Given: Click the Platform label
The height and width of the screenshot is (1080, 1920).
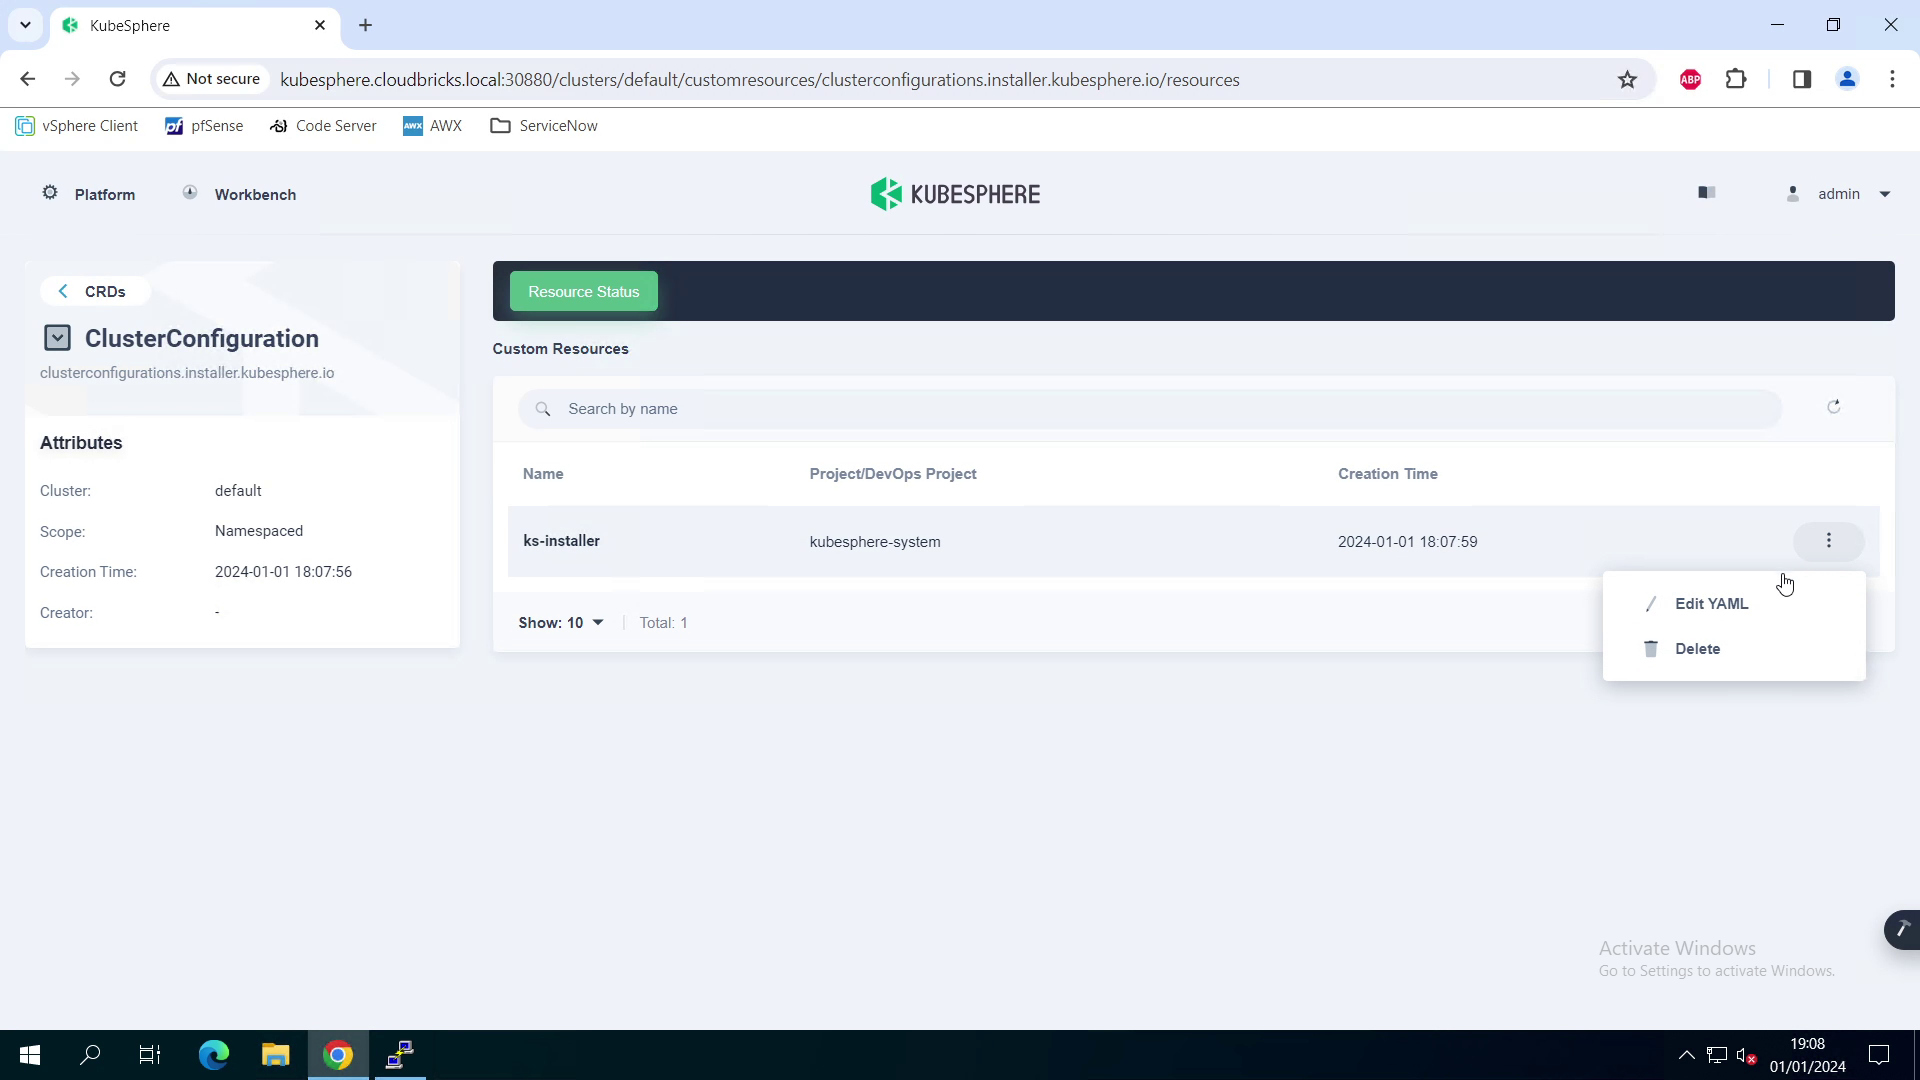Looking at the screenshot, I should [x=105, y=194].
